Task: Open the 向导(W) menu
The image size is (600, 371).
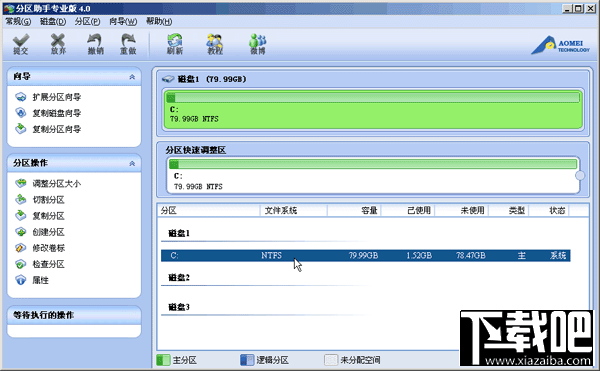Action: coord(123,21)
